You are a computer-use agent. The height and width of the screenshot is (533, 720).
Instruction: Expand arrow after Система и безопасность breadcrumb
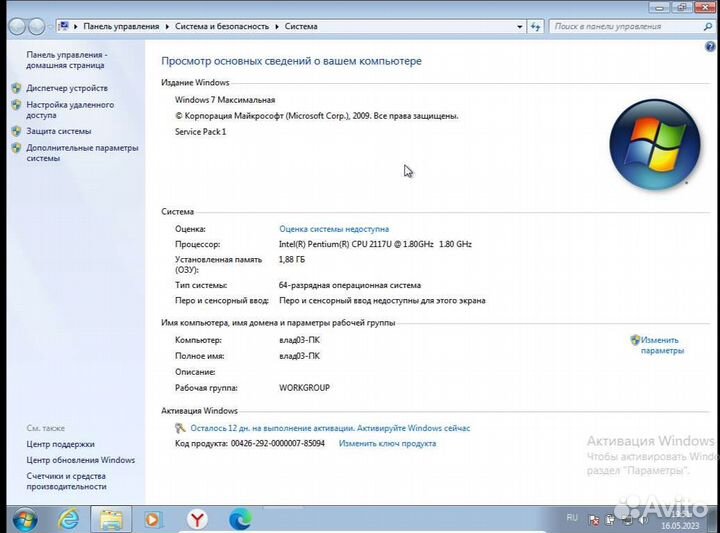pos(277,27)
